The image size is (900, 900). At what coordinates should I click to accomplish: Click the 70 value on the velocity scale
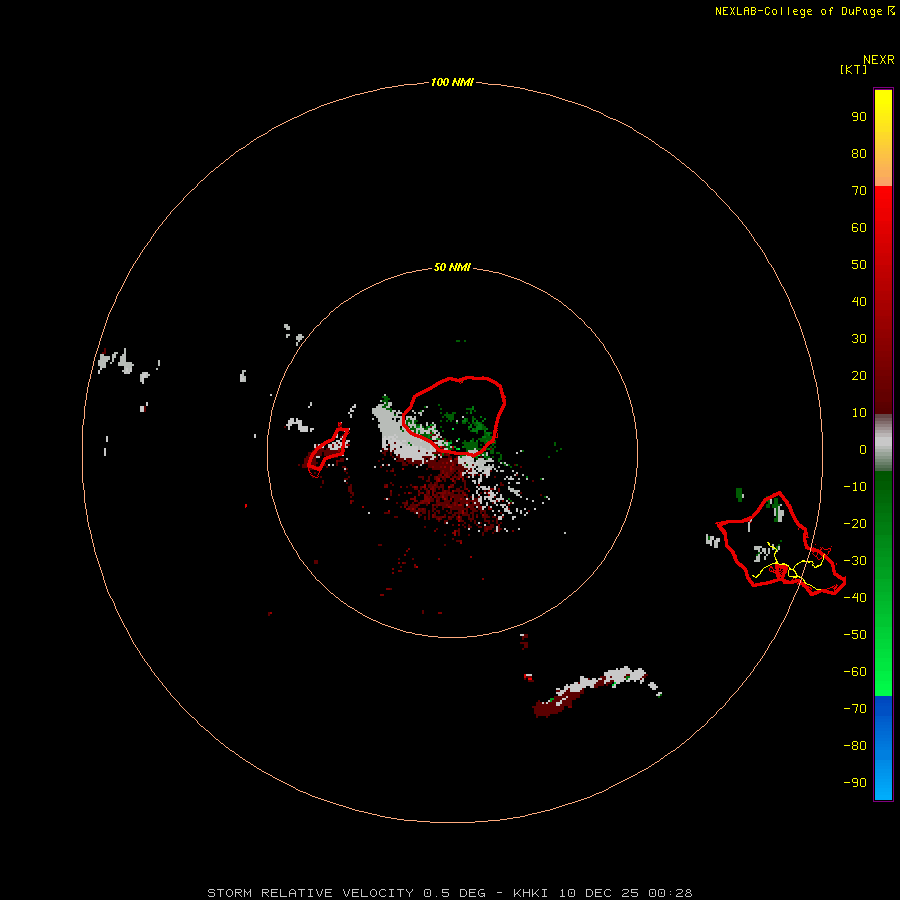(859, 191)
